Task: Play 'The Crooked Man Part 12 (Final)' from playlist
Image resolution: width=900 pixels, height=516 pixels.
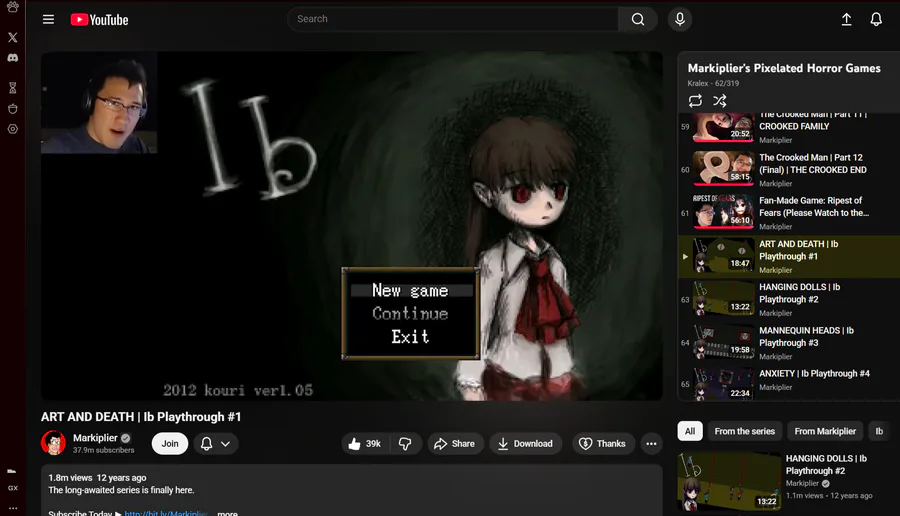Action: [789, 170]
